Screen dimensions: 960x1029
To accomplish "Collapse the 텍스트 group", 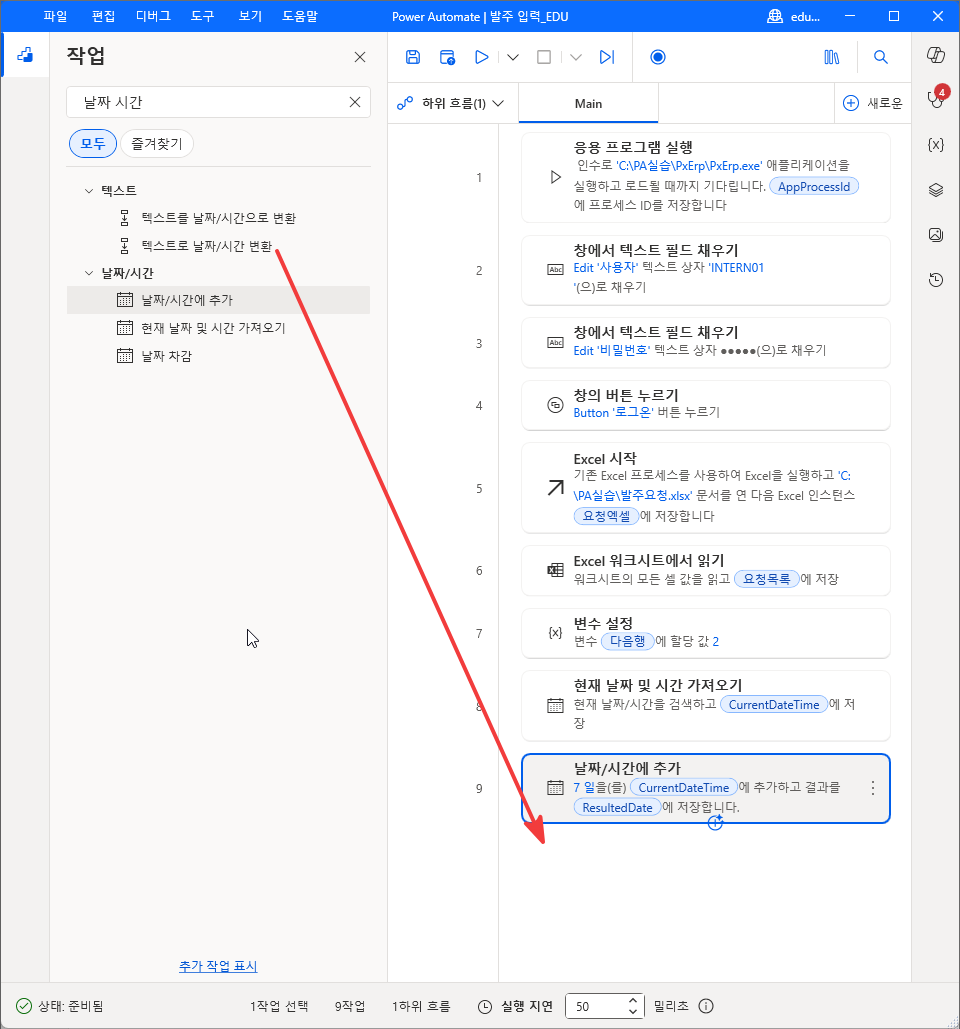I will click(89, 191).
